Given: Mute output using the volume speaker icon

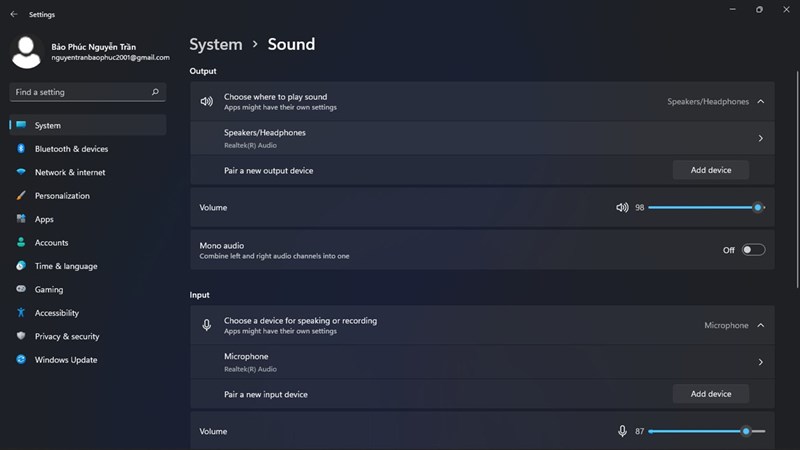Looking at the screenshot, I should point(622,208).
